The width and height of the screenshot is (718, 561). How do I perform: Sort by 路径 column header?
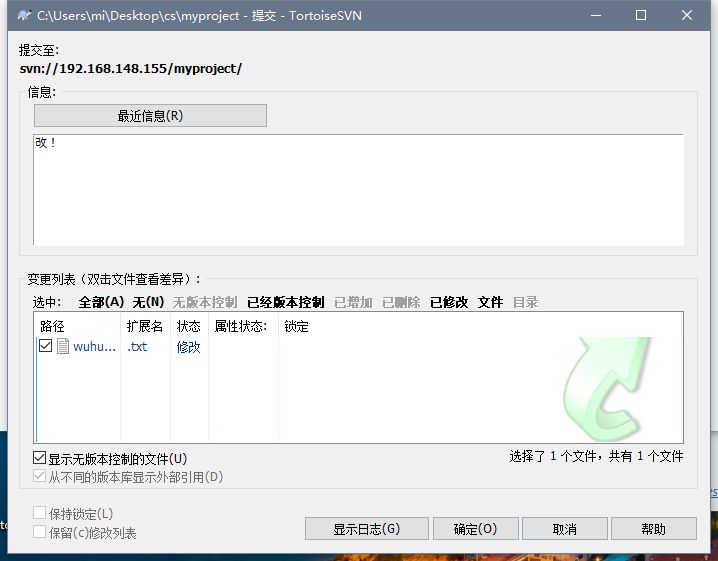pyautogui.click(x=77, y=326)
